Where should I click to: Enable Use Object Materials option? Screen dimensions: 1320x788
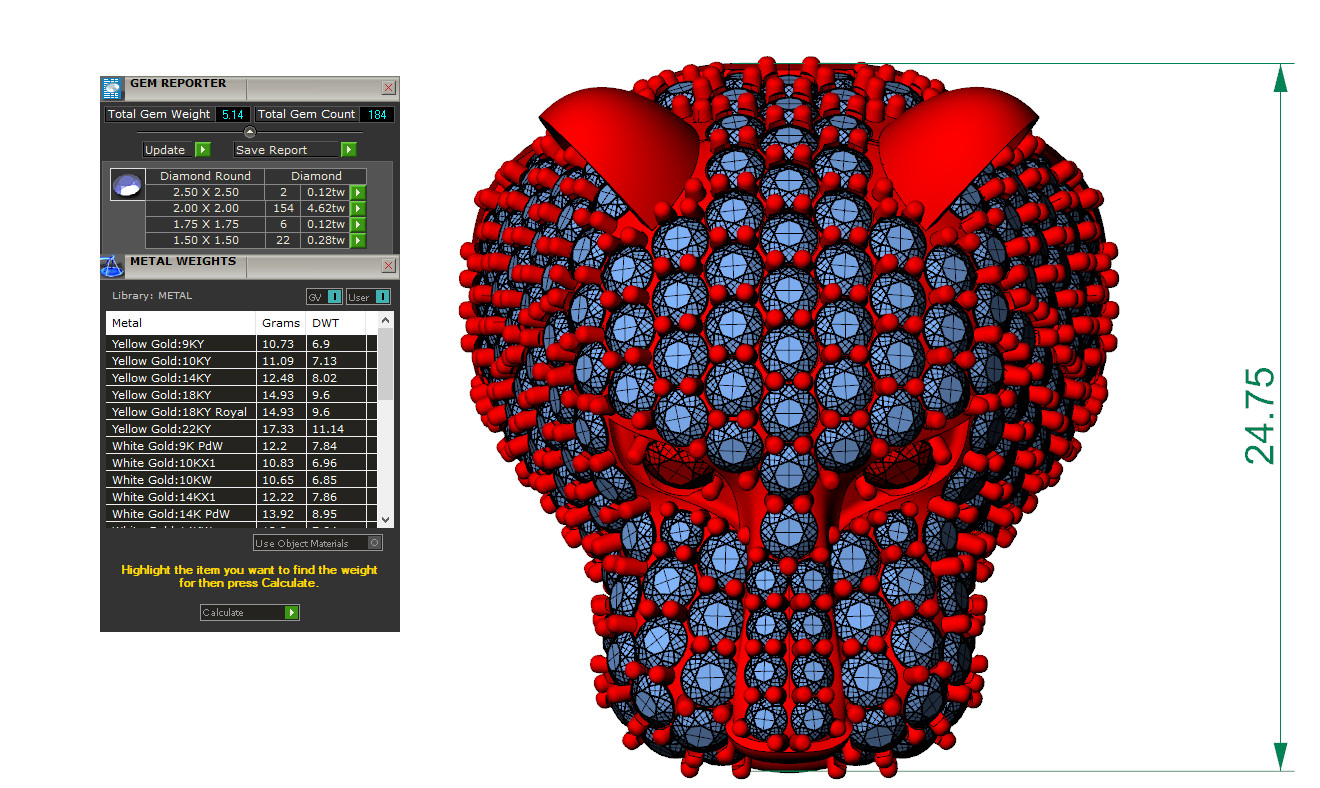[374, 543]
